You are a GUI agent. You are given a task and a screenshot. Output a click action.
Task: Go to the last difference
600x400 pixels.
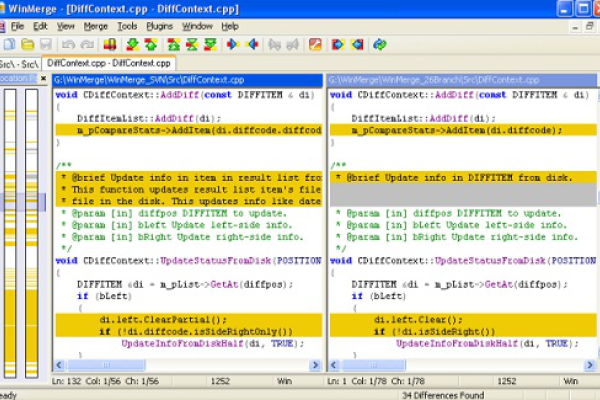pos(210,45)
